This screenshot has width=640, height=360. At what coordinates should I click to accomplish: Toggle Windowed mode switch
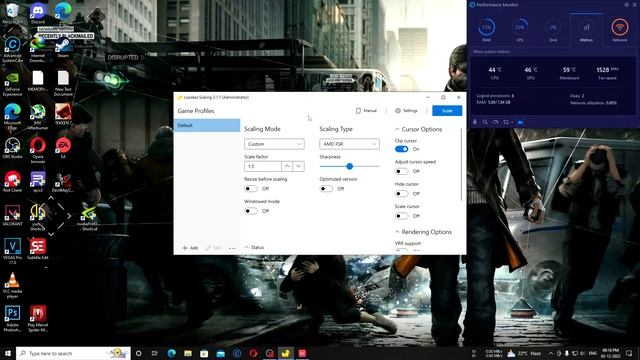pos(251,211)
